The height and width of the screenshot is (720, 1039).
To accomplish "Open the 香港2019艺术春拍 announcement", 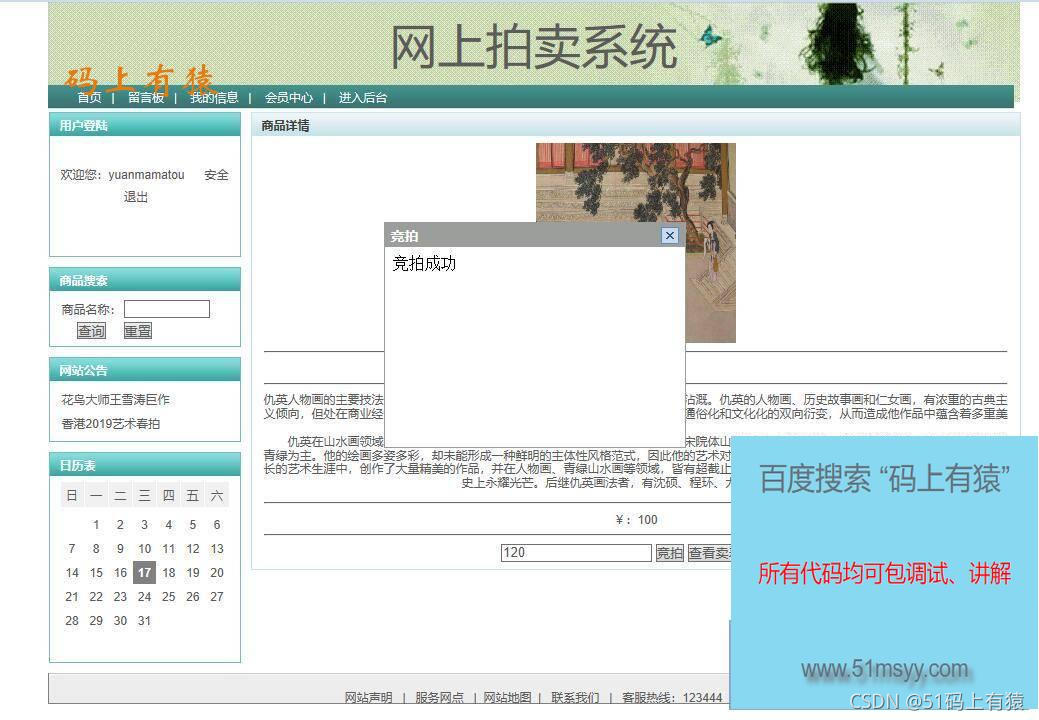I will 111,424.
